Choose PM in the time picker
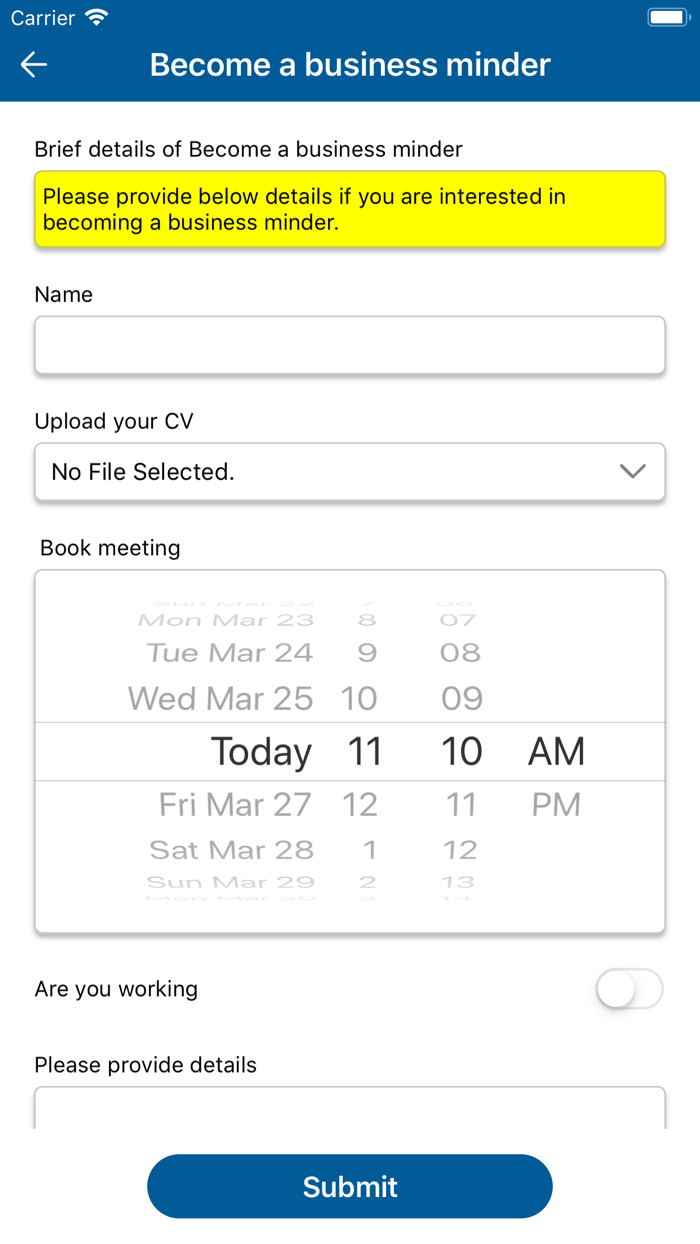 556,804
